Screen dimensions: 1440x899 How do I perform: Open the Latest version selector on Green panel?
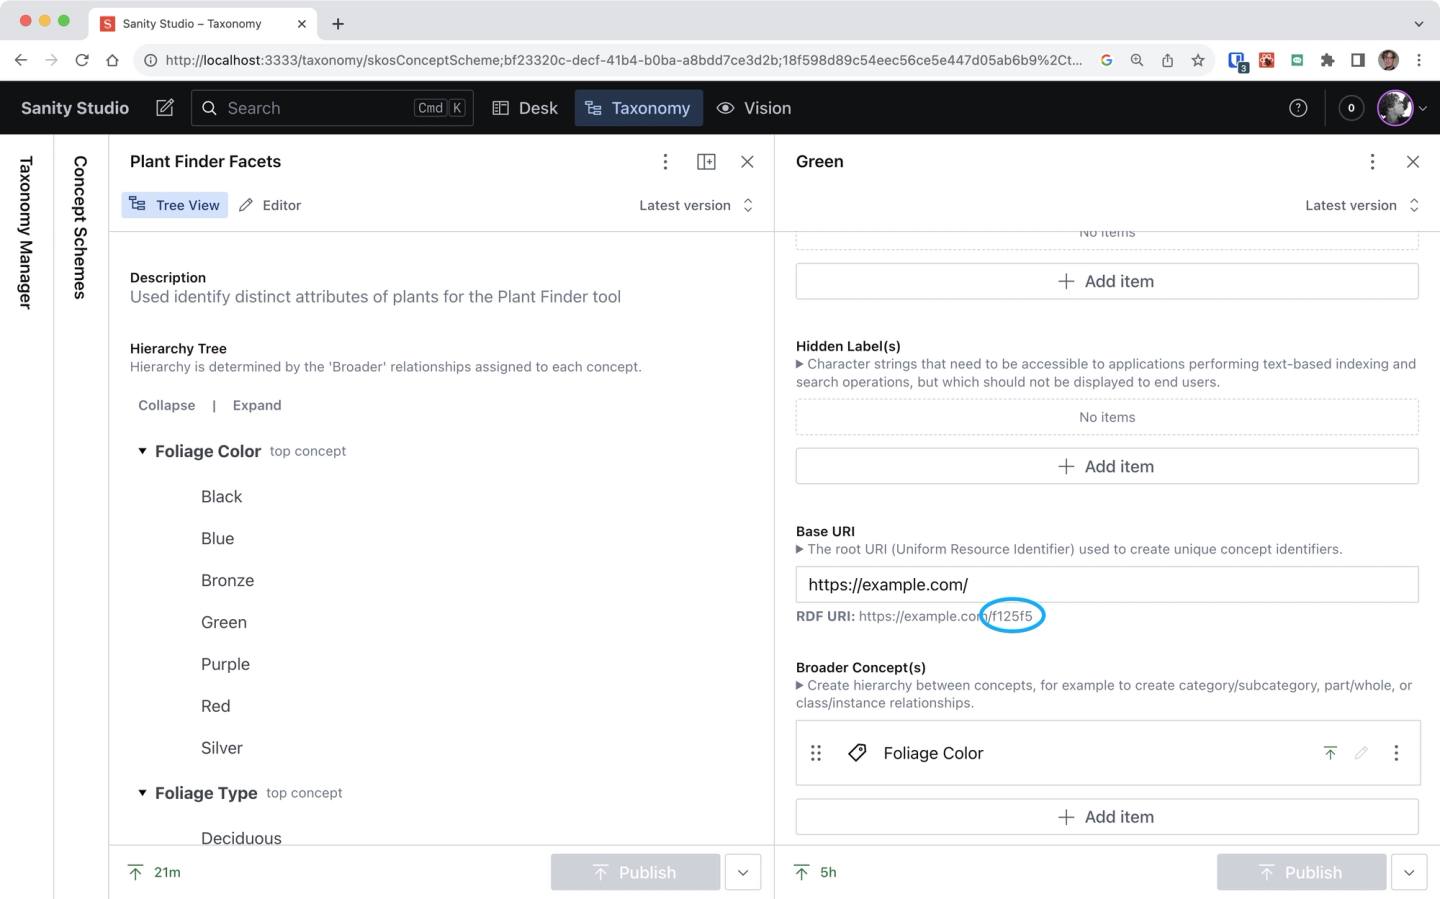tap(1362, 205)
